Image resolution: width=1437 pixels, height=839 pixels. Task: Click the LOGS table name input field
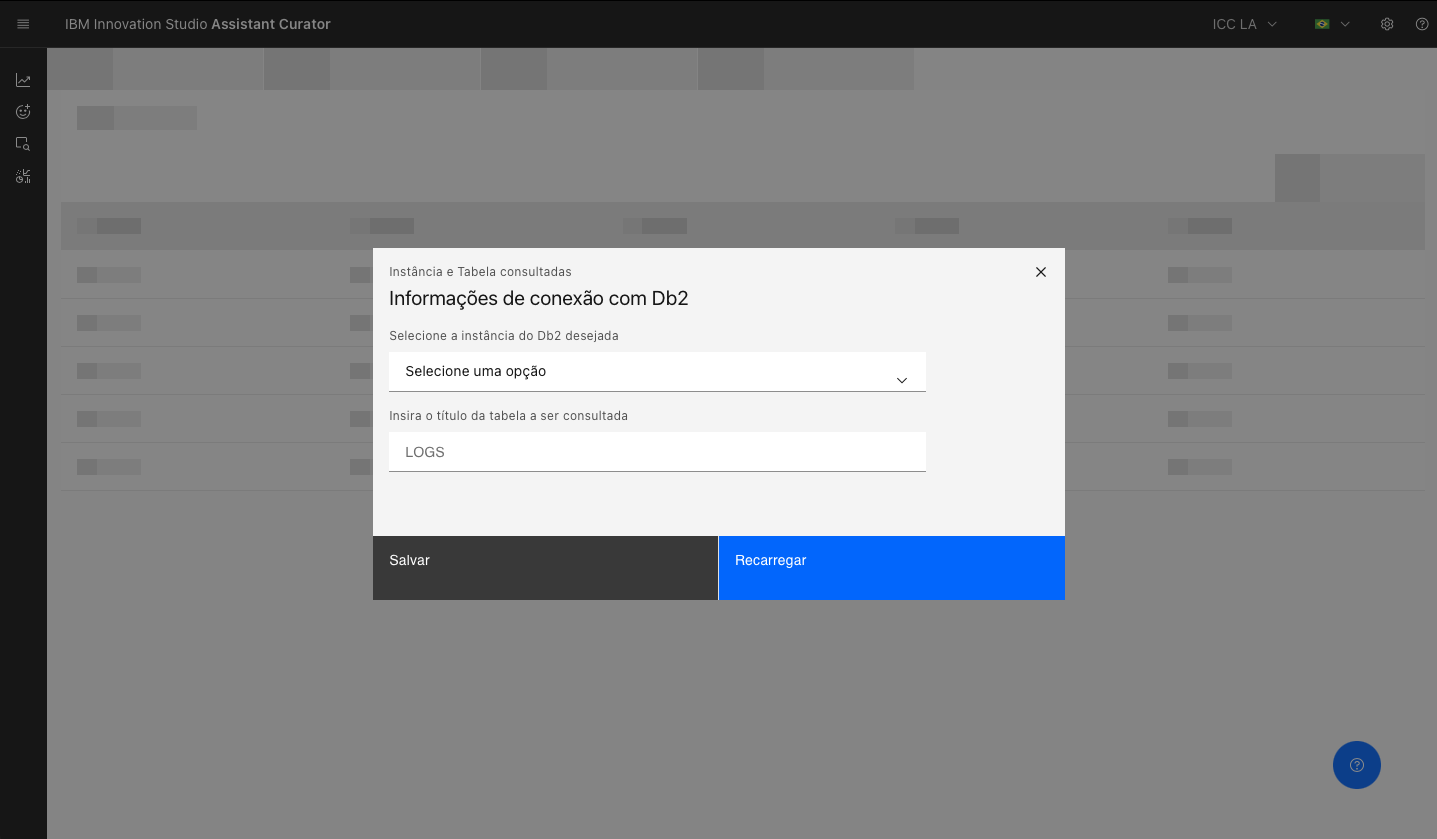coord(657,451)
